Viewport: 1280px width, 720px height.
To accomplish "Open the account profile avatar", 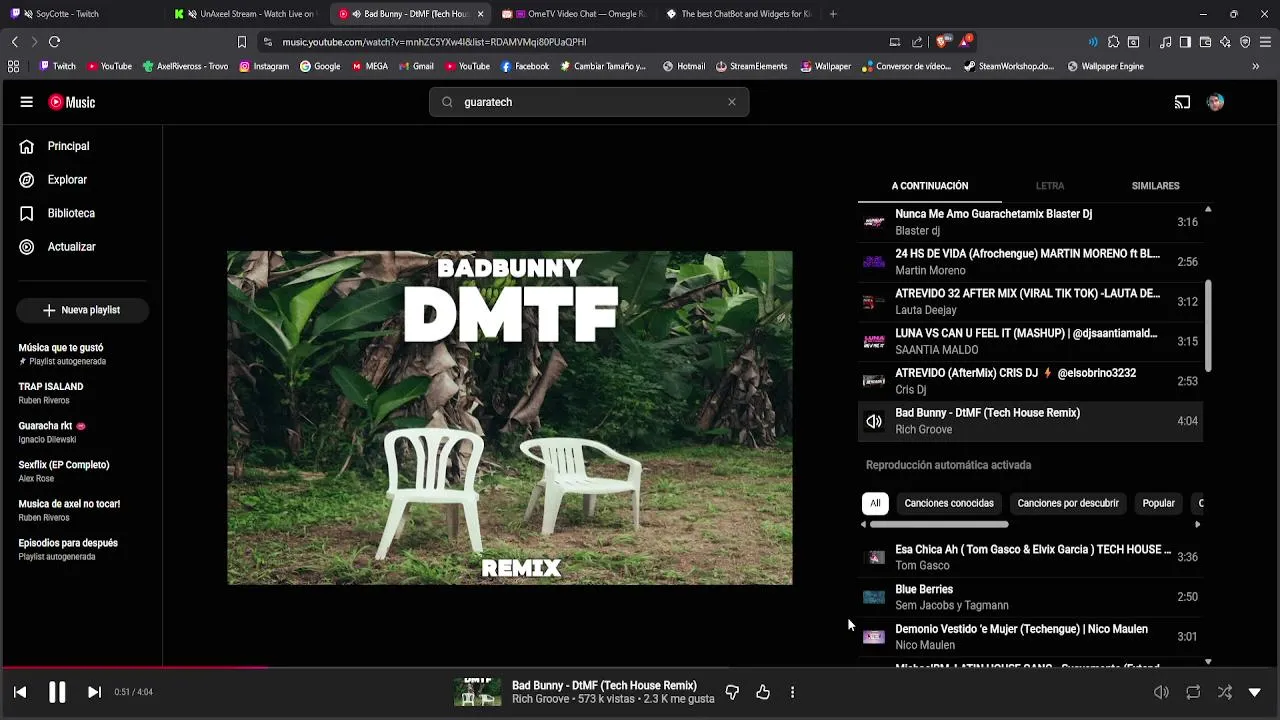I will [1215, 102].
